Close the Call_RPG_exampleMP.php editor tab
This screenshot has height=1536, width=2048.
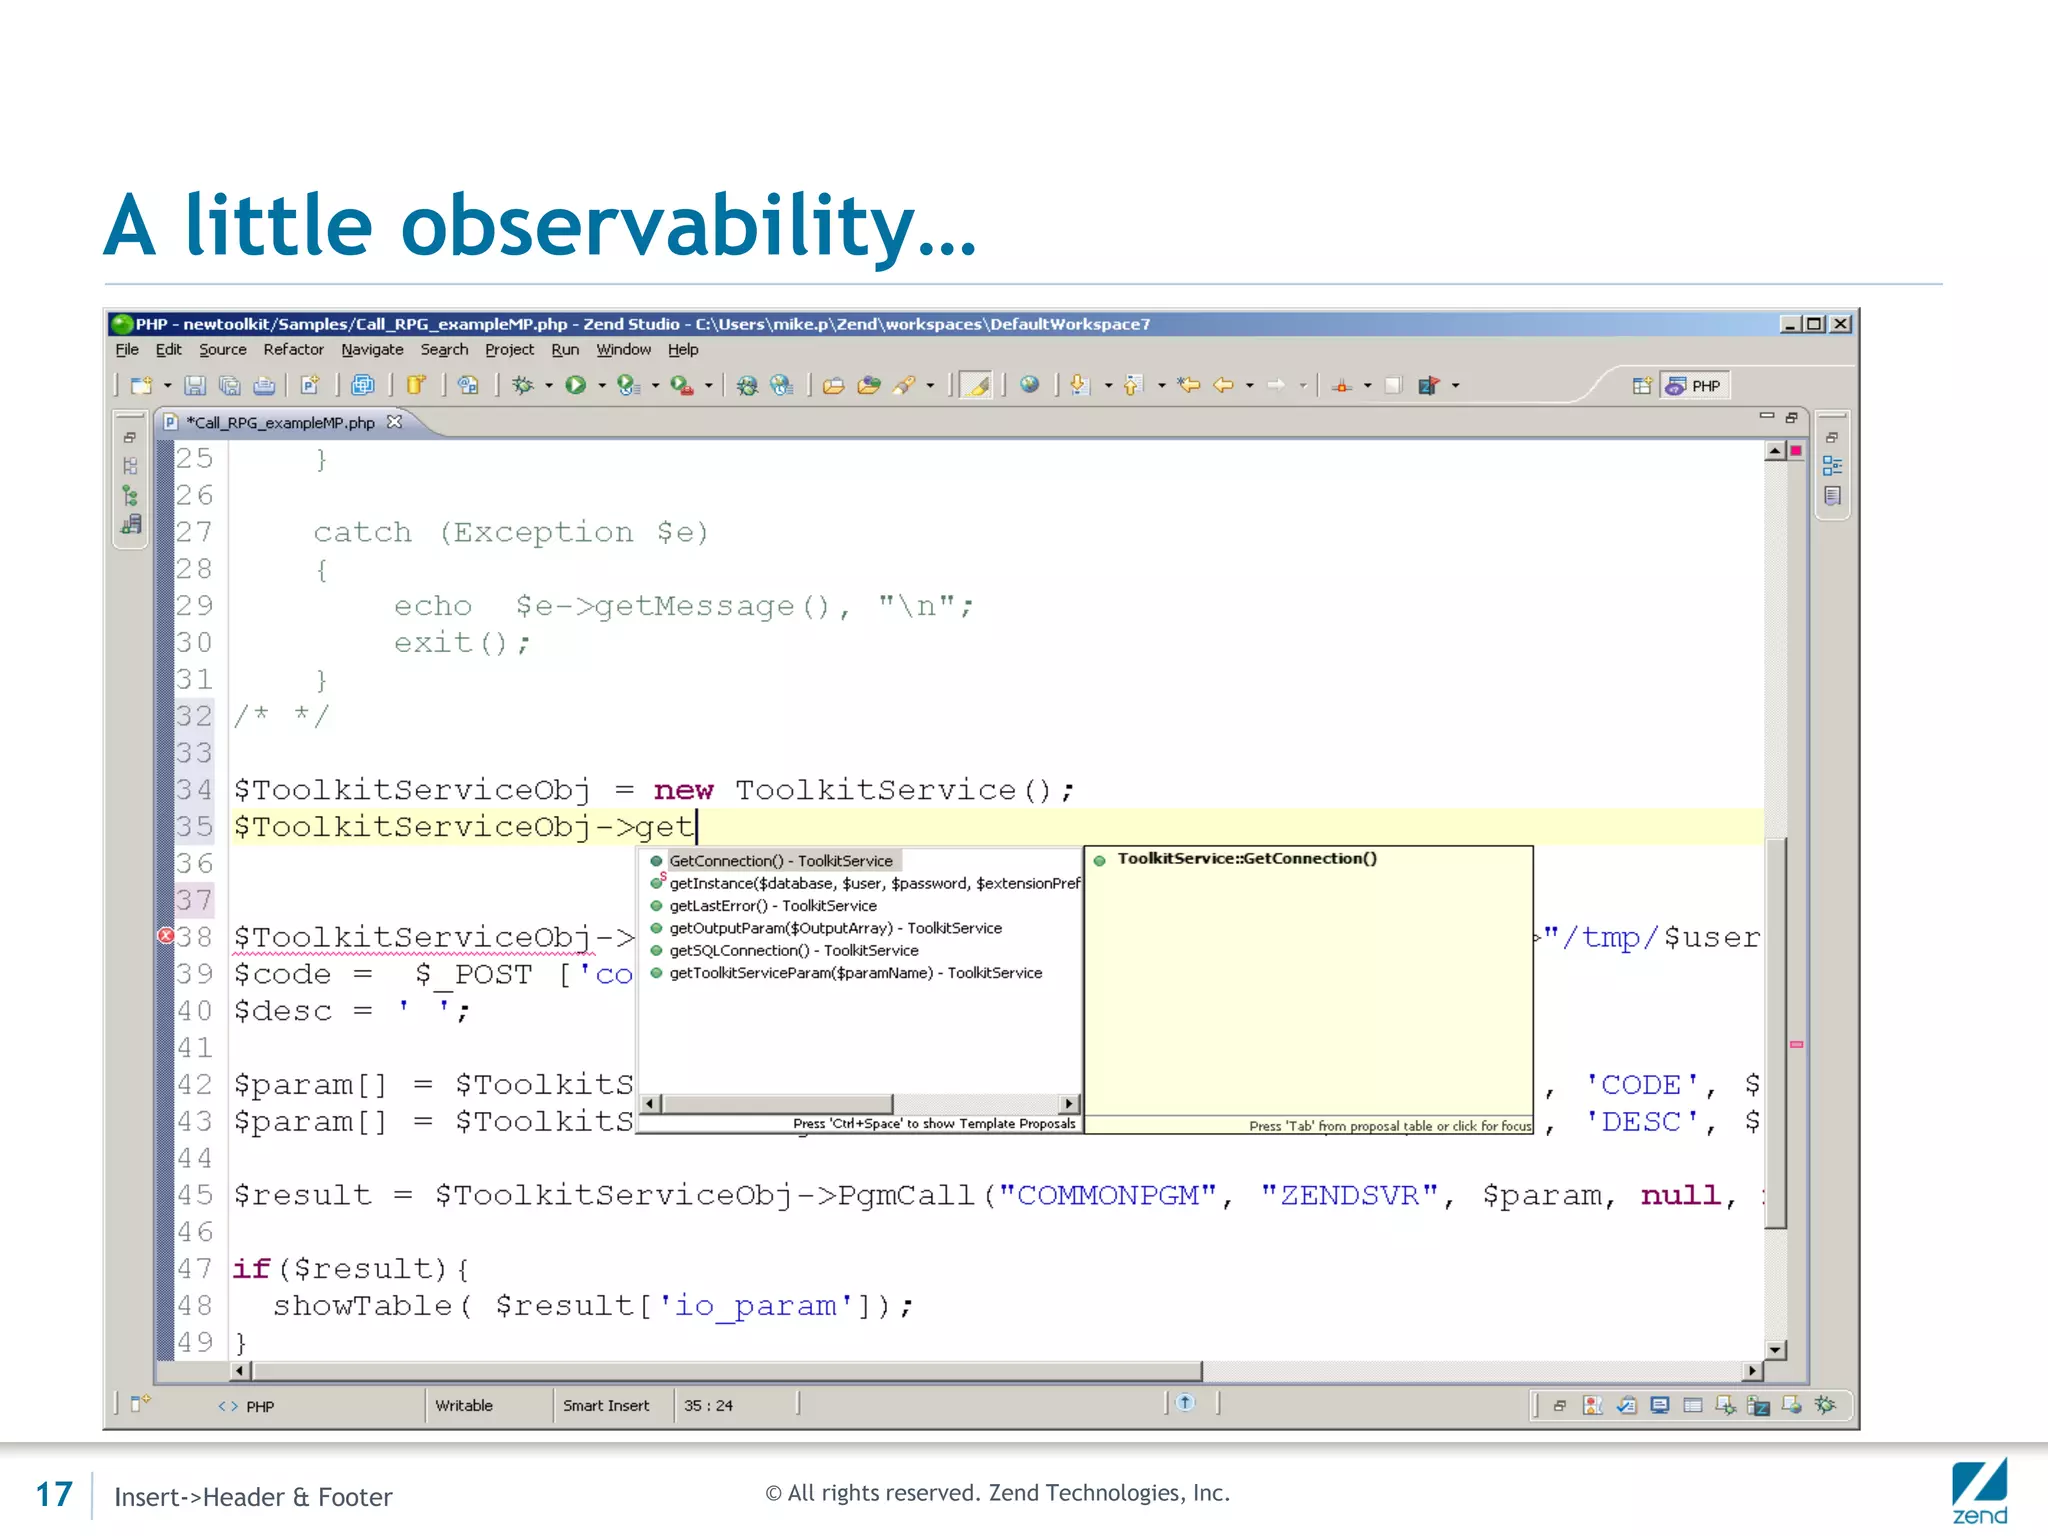point(395,422)
